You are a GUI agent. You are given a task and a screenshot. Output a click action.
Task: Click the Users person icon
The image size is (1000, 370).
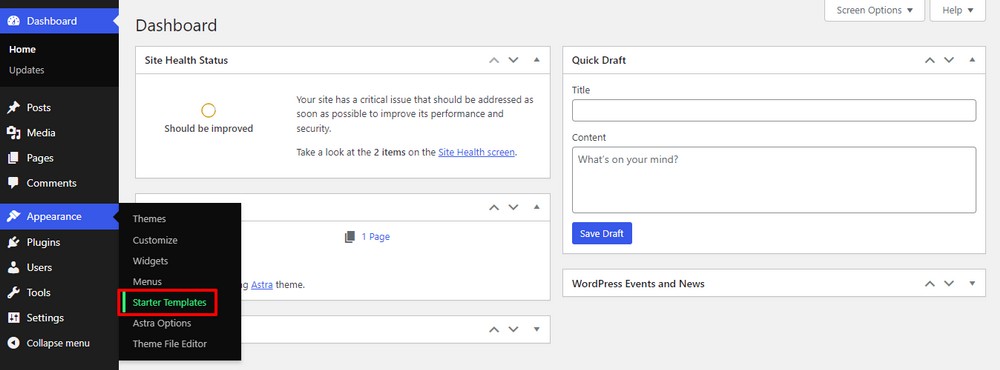tap(13, 267)
